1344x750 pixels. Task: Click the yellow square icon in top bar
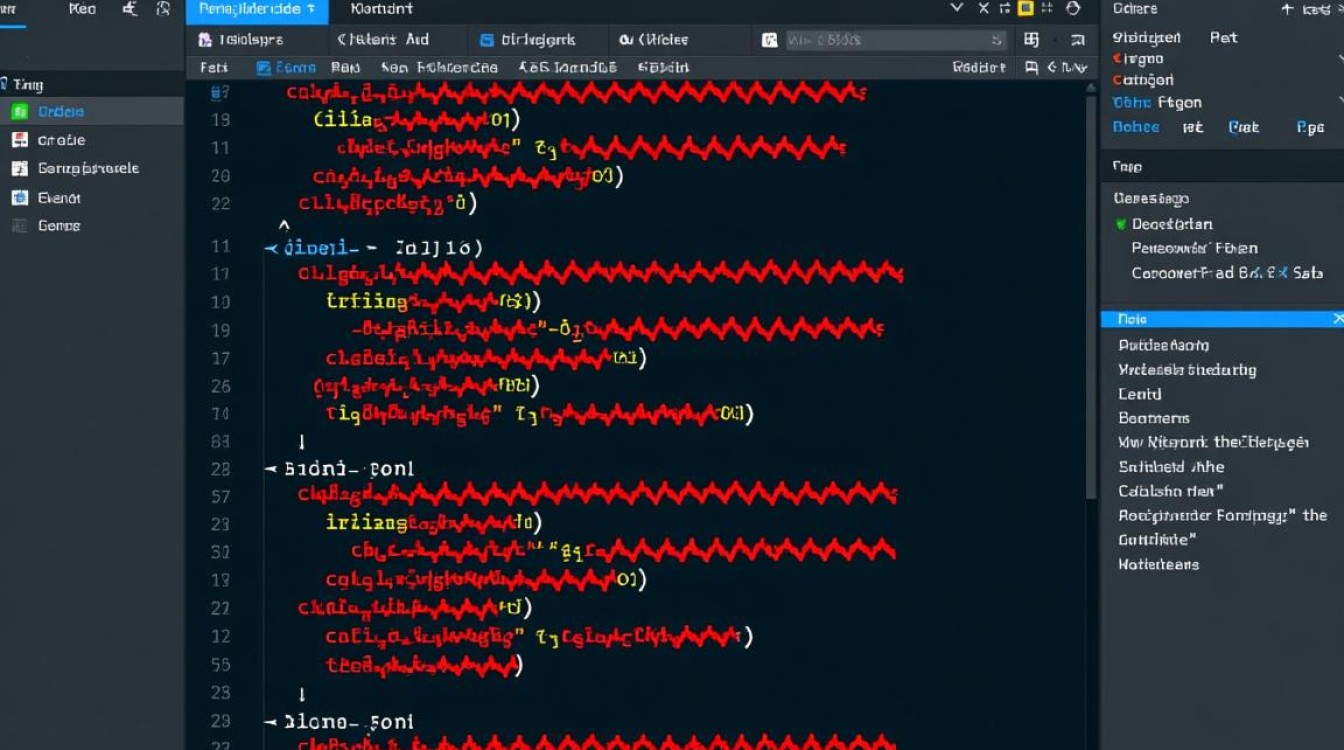tap(1025, 9)
